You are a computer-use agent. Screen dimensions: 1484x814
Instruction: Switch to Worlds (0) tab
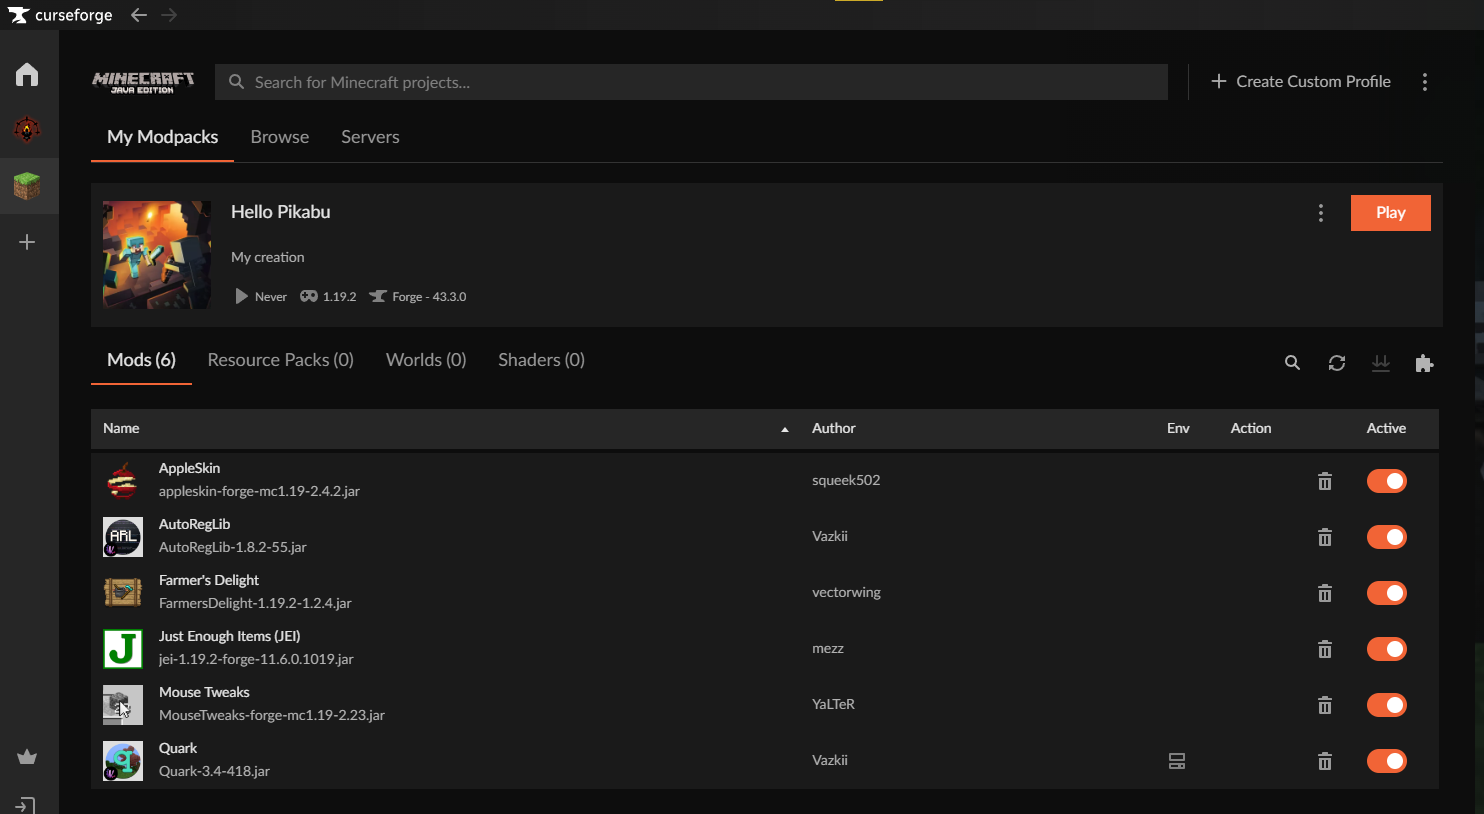(x=426, y=360)
